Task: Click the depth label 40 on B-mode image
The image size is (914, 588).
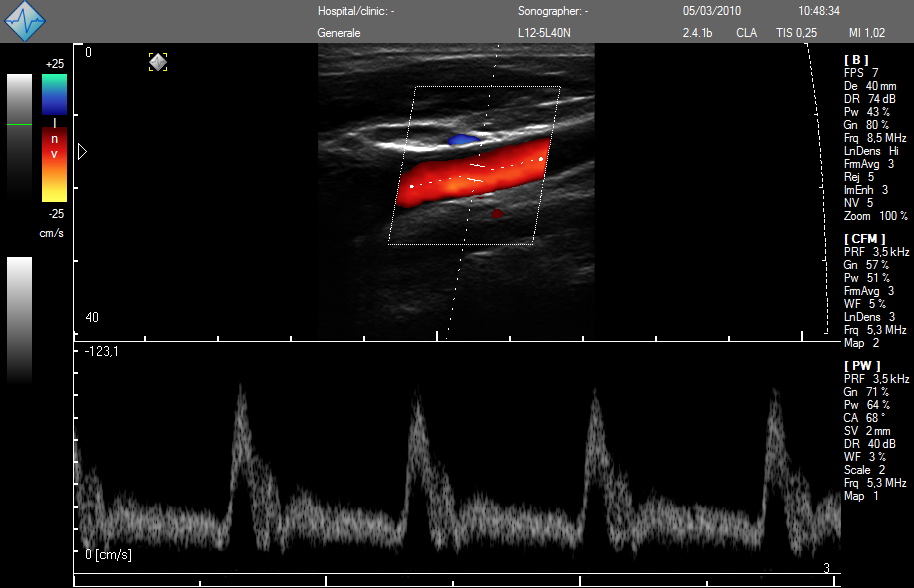Action: (92, 317)
